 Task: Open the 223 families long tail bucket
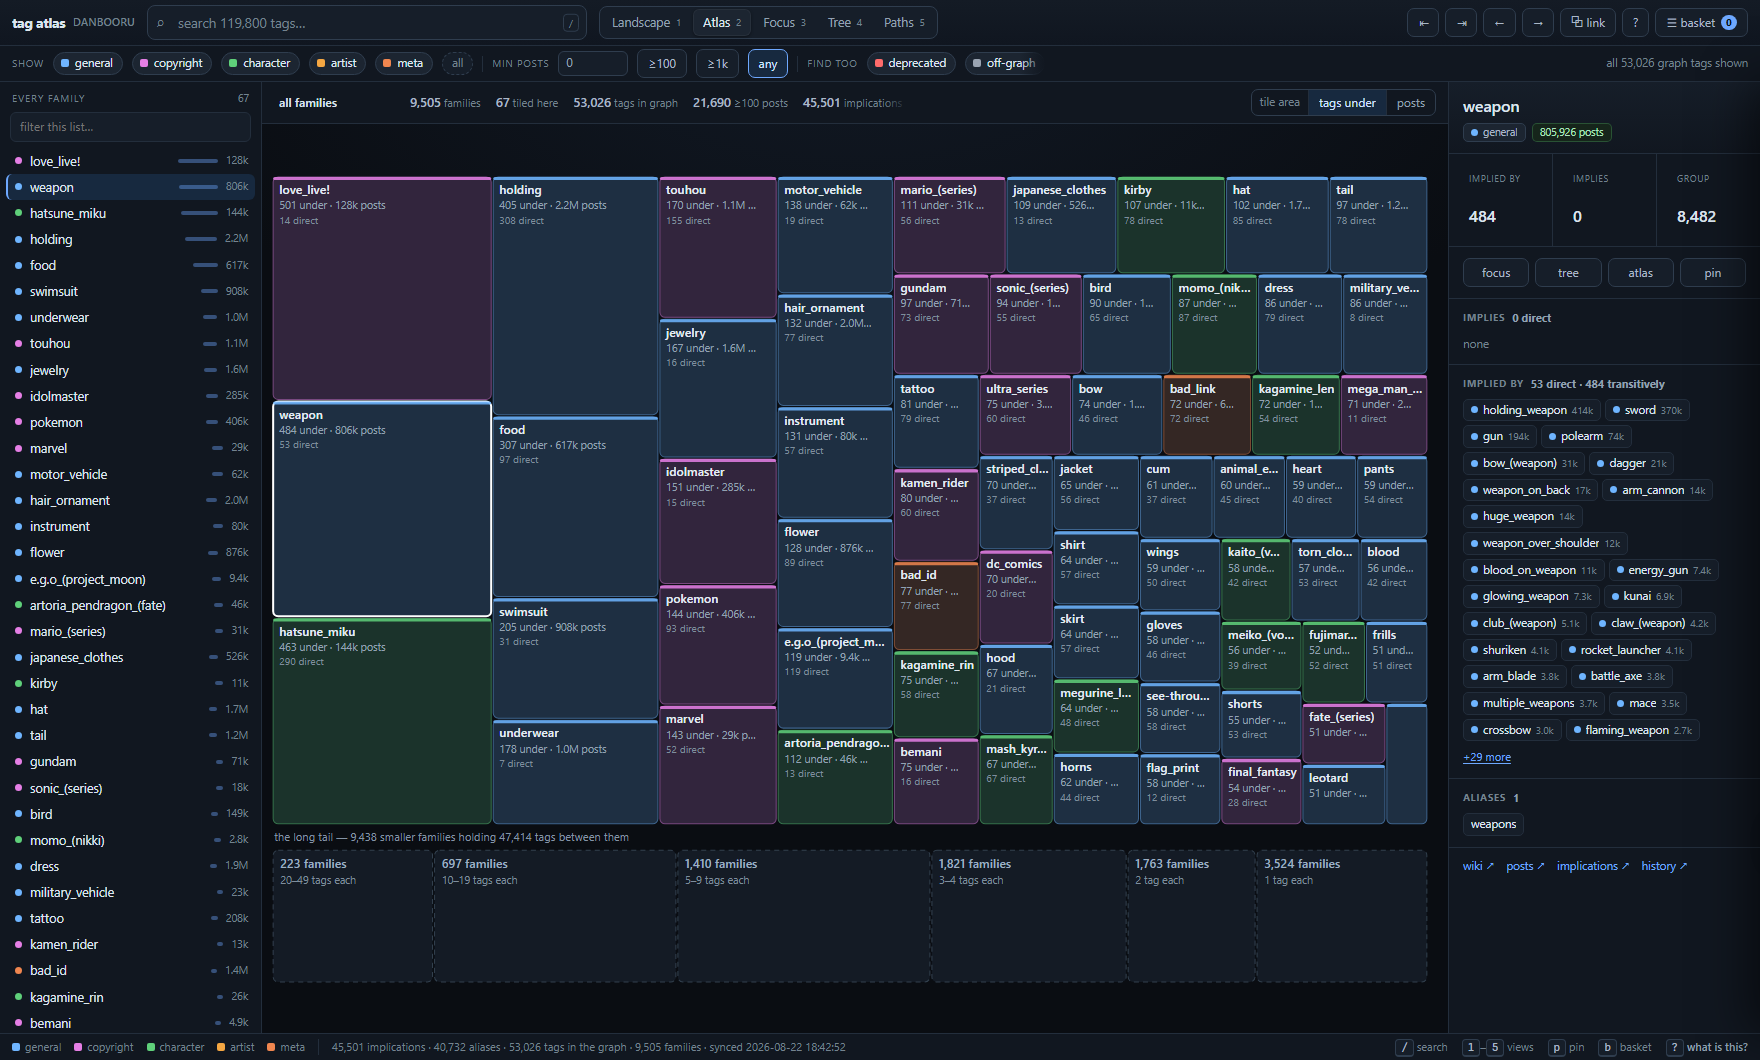pyautogui.click(x=352, y=916)
